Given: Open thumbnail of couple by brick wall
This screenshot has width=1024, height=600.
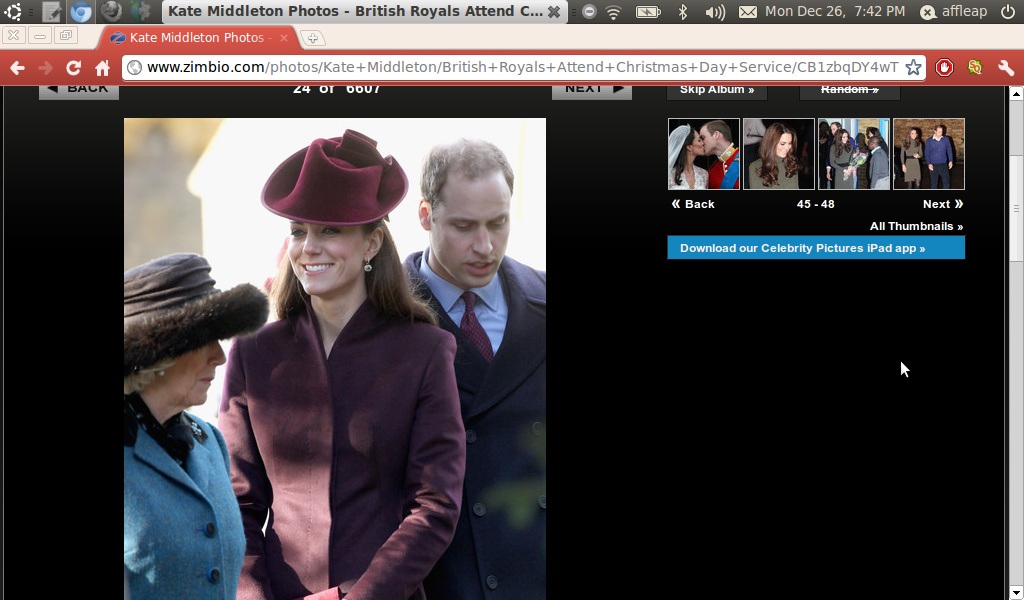Looking at the screenshot, I should [x=929, y=154].
